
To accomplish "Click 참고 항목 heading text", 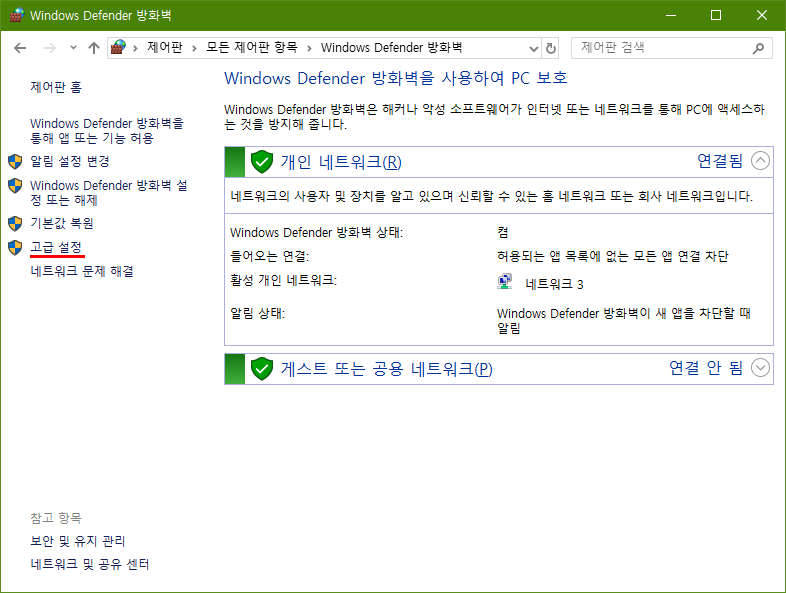I will [56, 518].
